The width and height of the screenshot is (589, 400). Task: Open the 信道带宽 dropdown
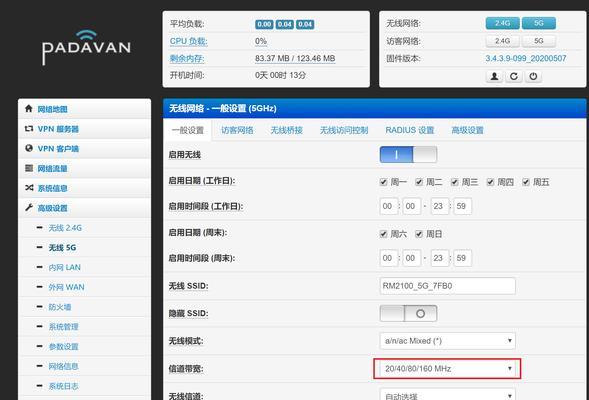[447, 368]
